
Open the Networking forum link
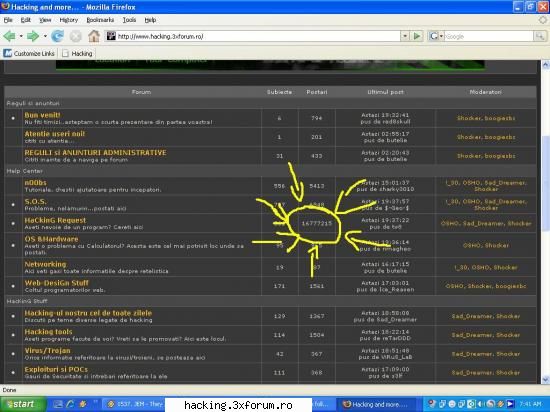(x=45, y=264)
